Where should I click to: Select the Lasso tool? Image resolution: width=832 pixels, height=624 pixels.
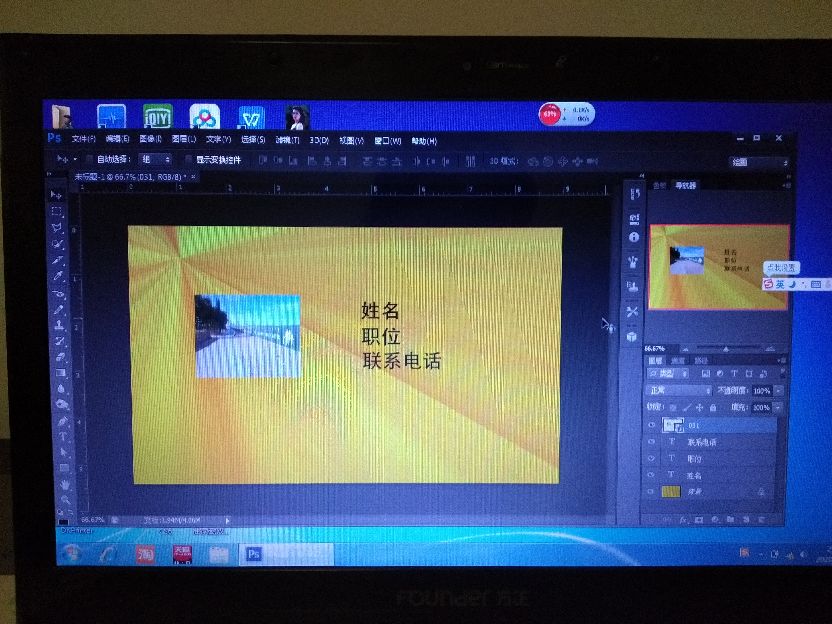57,228
